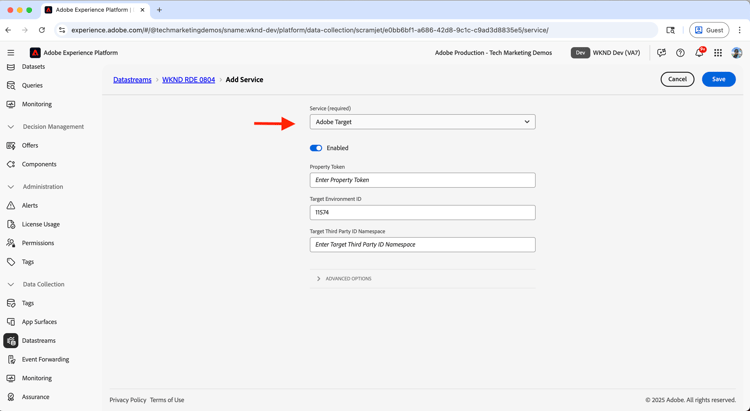This screenshot has width=750, height=411.
Task: Open the user profile avatar
Action: click(x=737, y=53)
